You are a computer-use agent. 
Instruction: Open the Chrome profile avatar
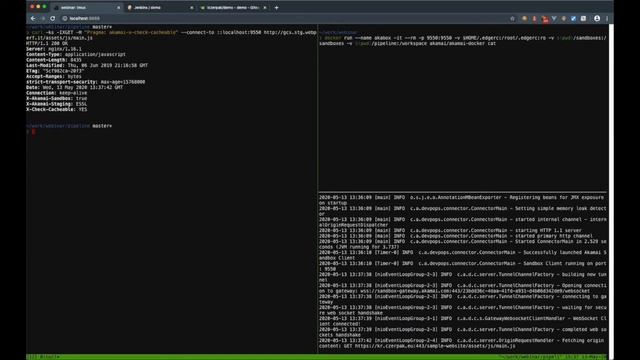click(597, 18)
